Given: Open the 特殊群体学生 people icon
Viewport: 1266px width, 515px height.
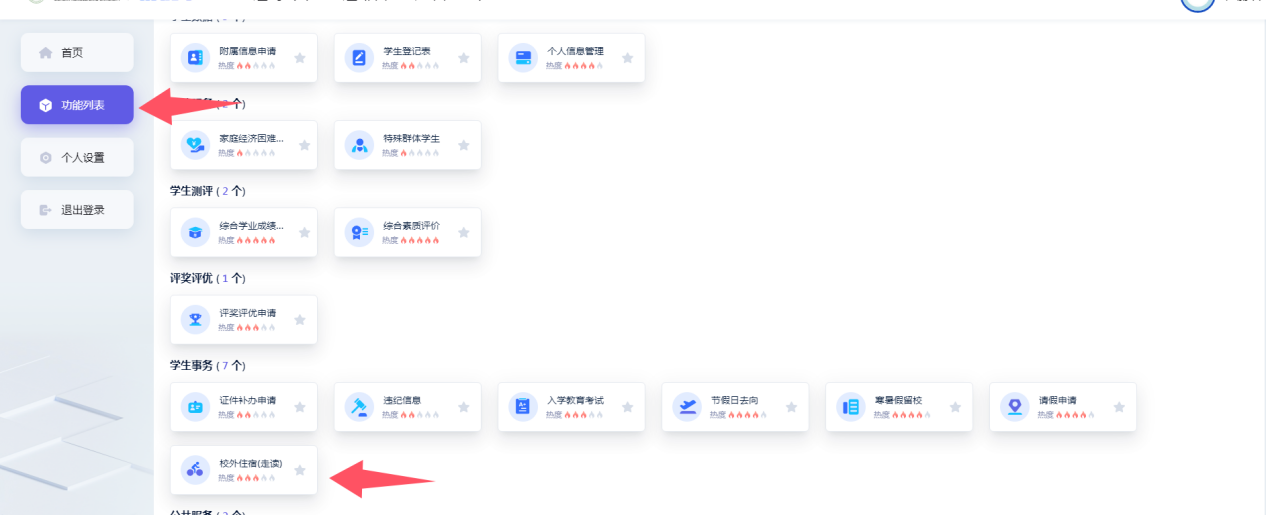Looking at the screenshot, I should pyautogui.click(x=359, y=145).
